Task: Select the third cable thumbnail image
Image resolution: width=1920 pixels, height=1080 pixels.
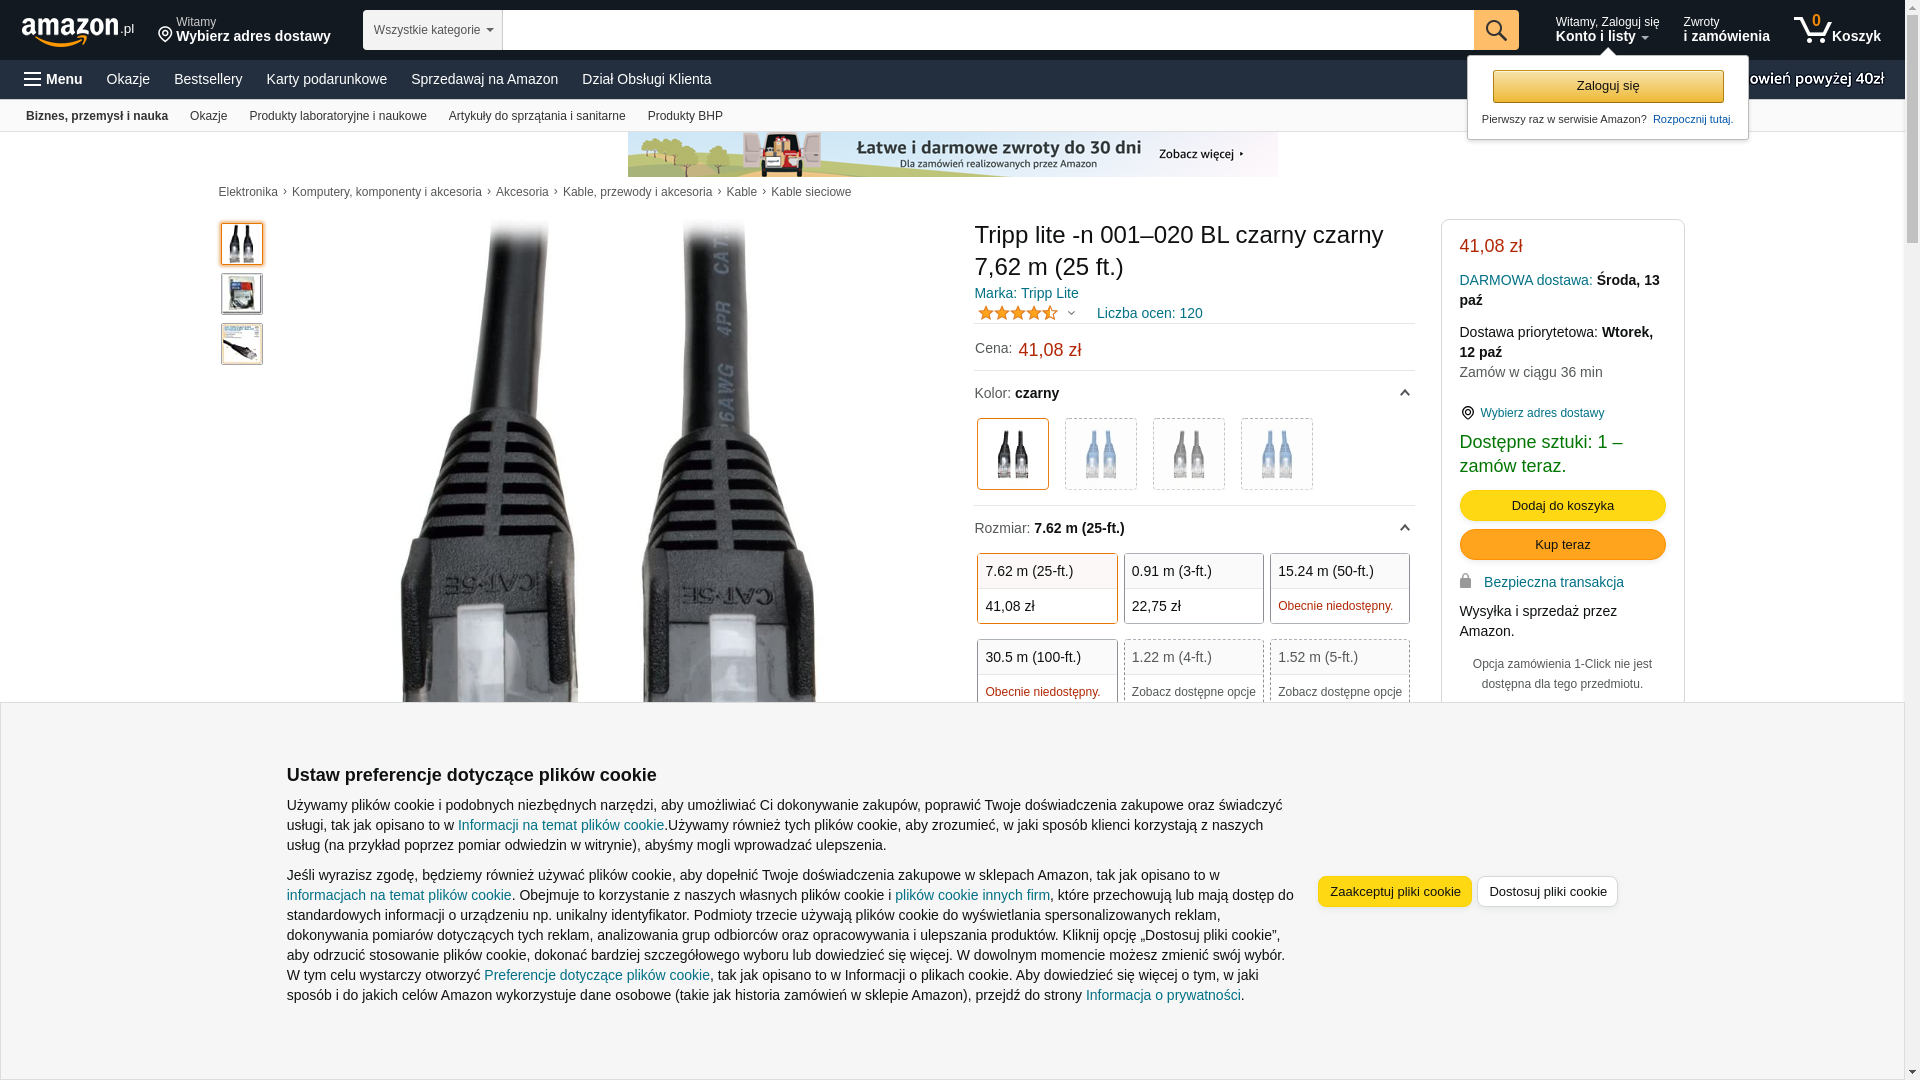Action: [x=242, y=344]
